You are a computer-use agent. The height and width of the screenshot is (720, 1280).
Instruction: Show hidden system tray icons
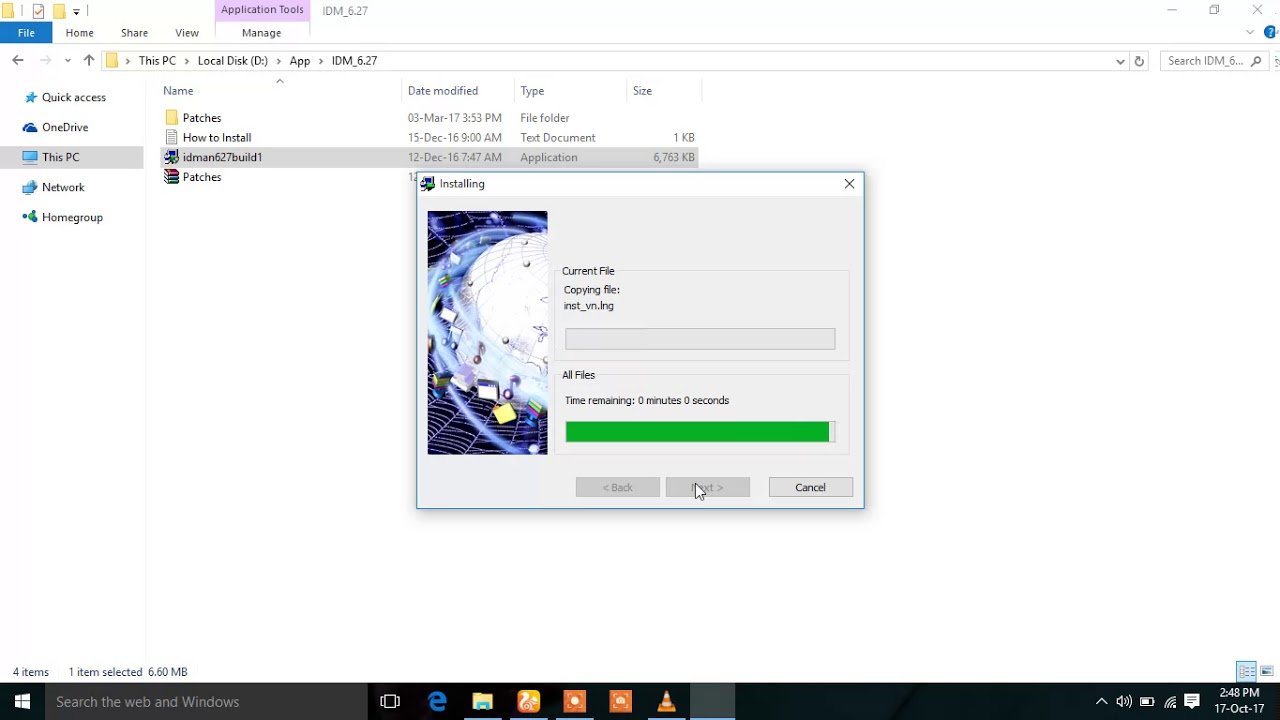tap(1101, 702)
